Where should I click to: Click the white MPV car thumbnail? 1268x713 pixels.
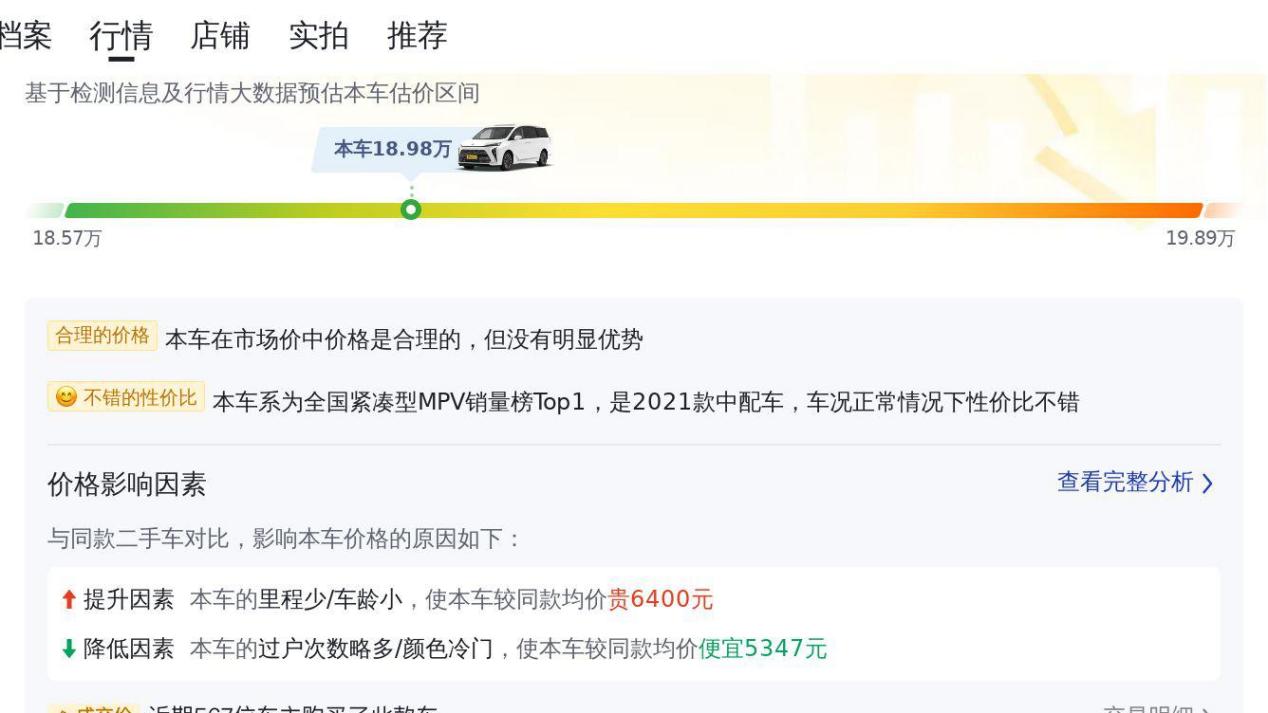point(504,148)
